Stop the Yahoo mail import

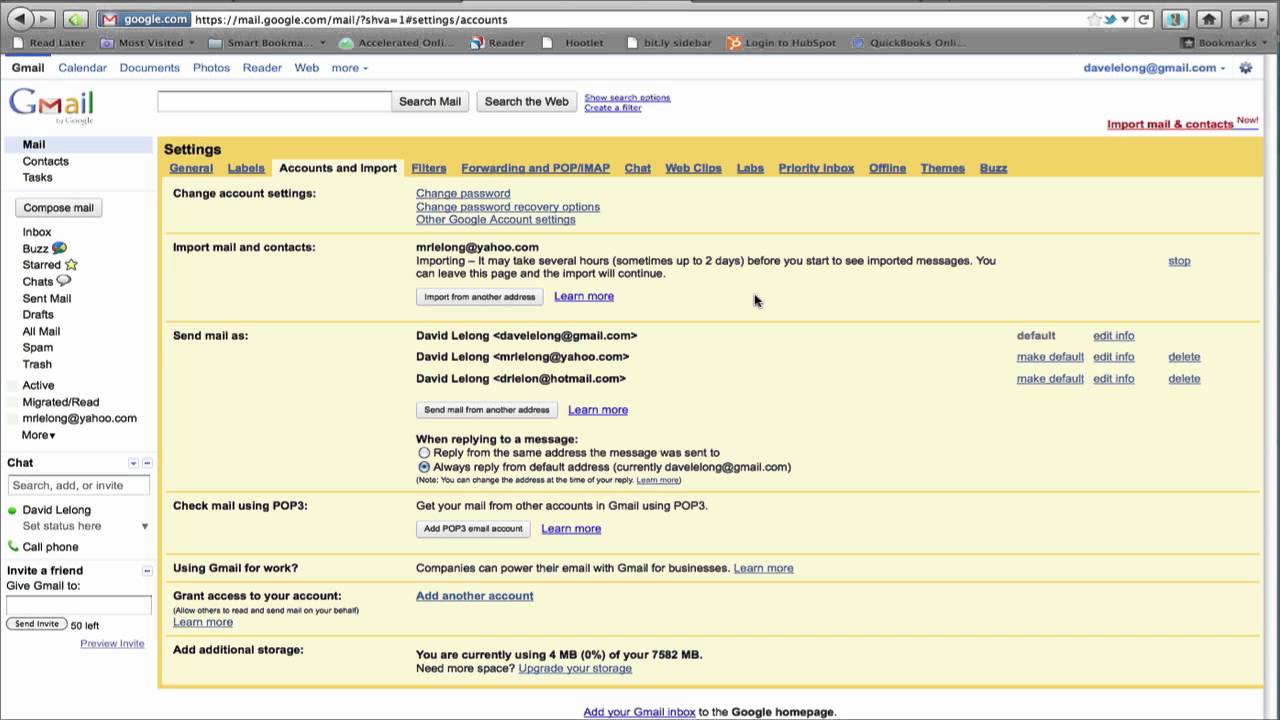(1179, 261)
